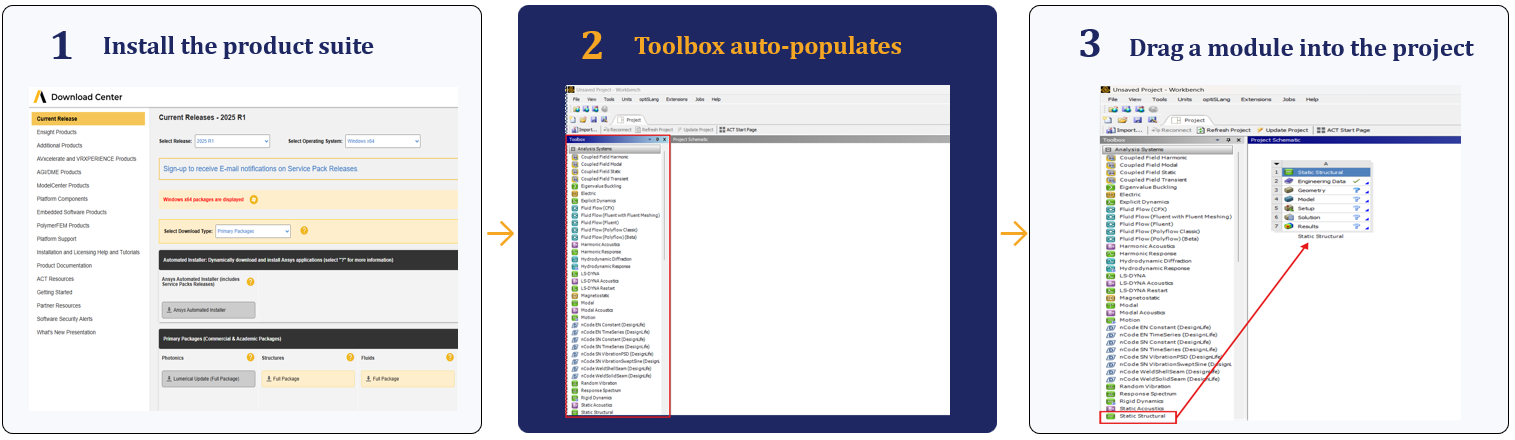
Task: Click the help icon beside Structures heading
Action: (350, 357)
